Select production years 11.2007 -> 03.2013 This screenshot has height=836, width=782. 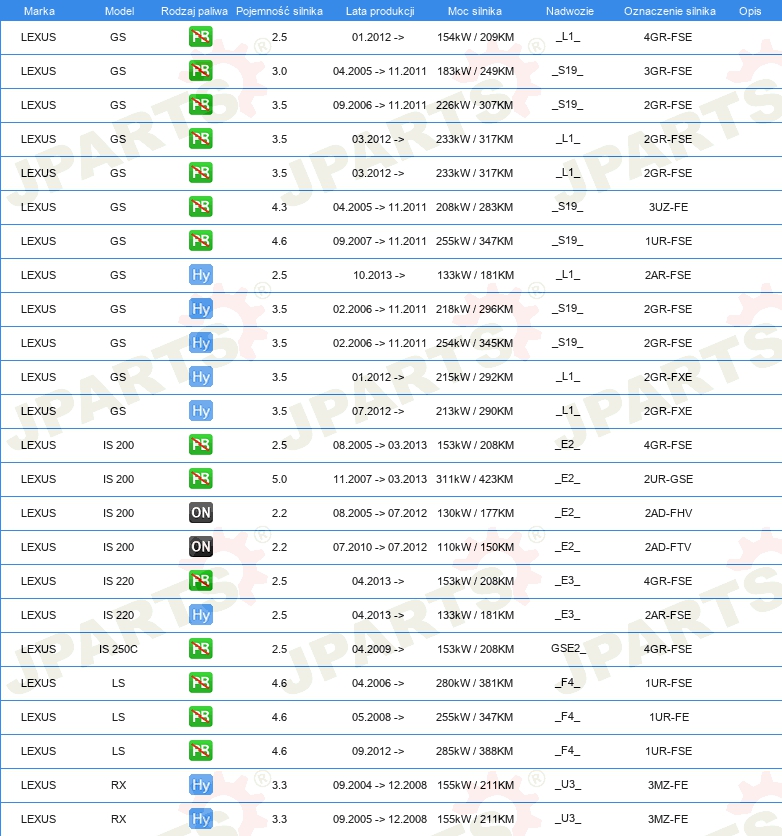(380, 479)
